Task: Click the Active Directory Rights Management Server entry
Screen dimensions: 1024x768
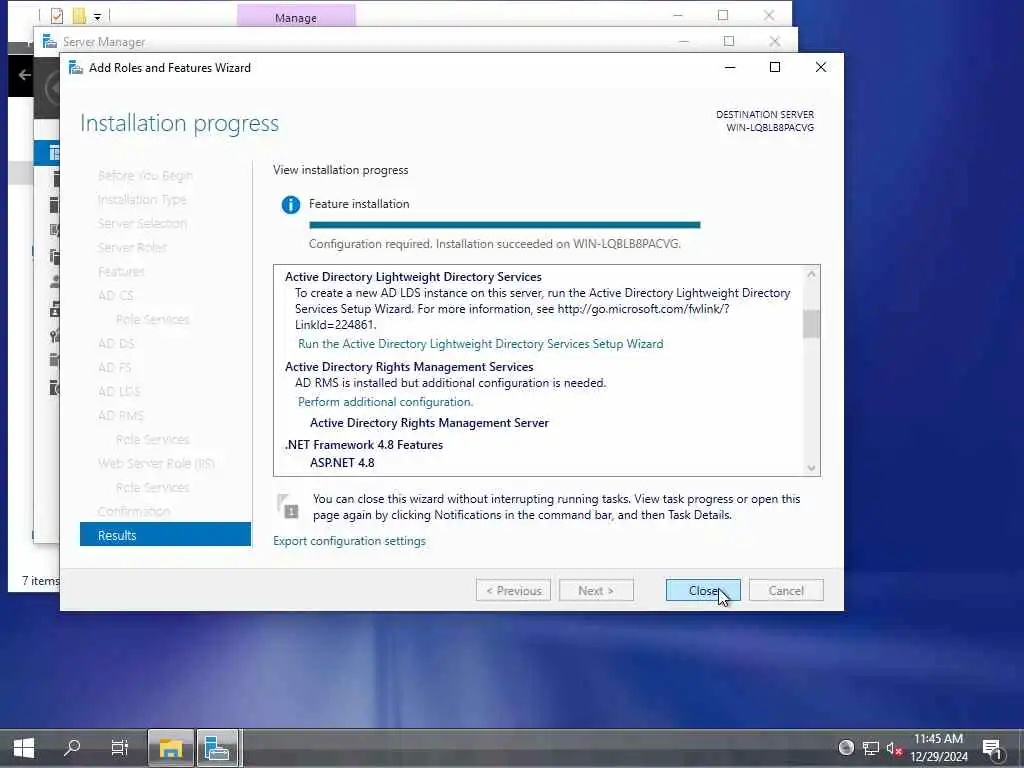Action: (429, 423)
